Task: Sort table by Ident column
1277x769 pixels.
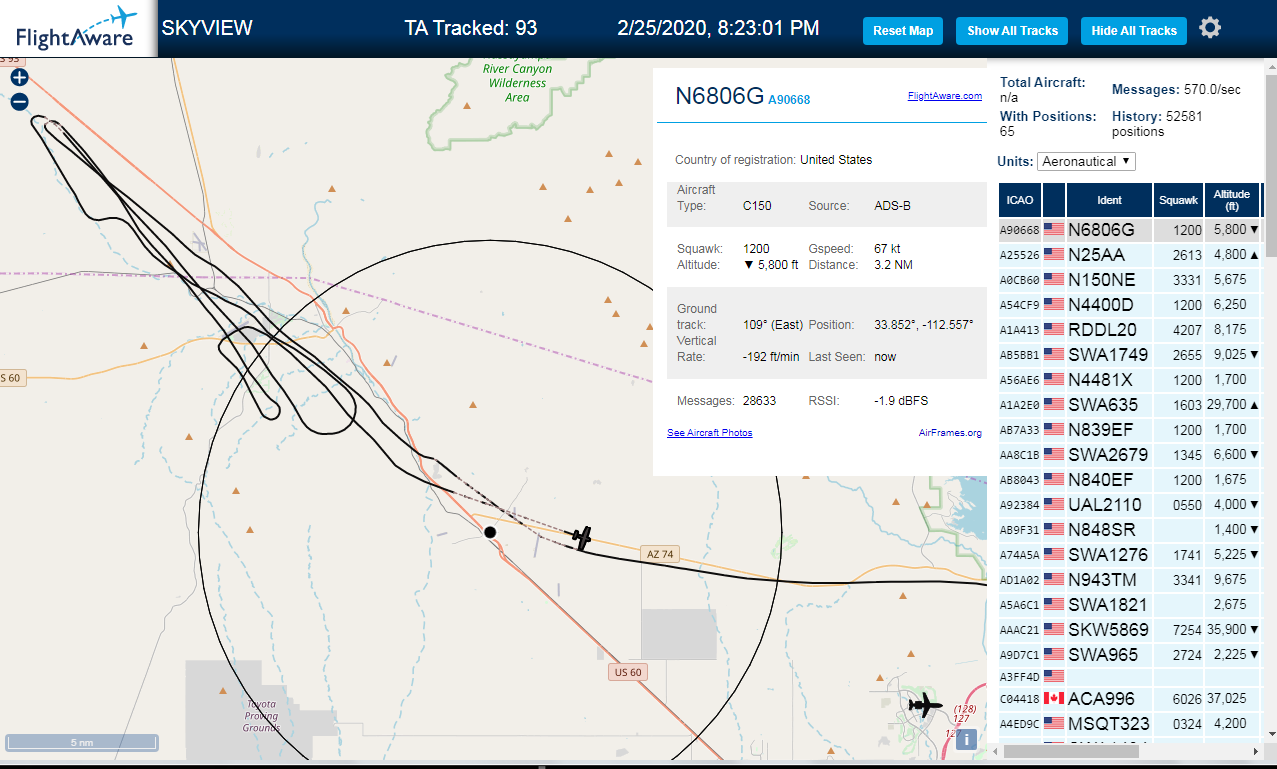Action: click(1109, 200)
